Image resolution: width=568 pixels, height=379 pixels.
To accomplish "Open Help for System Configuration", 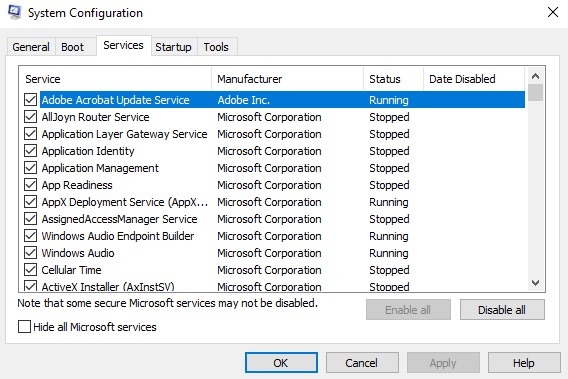I will pyautogui.click(x=524, y=363).
